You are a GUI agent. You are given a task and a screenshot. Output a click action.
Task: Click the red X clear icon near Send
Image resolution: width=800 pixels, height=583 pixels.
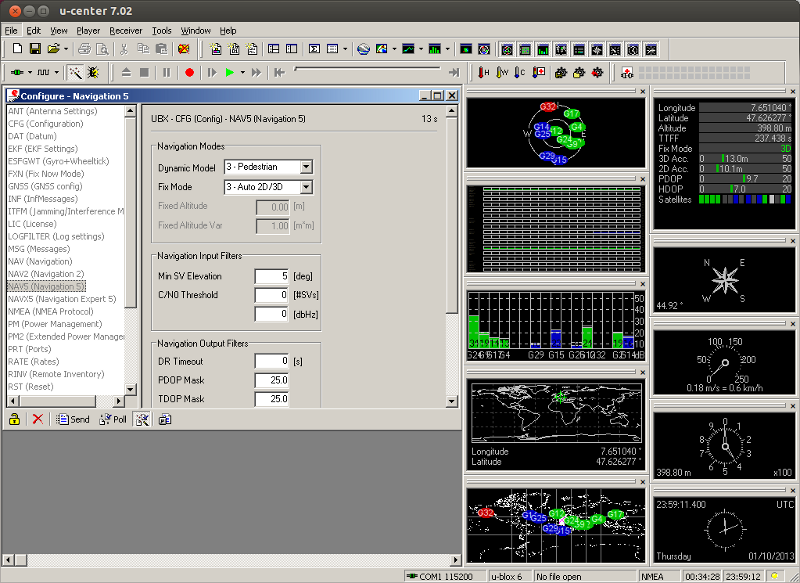(x=38, y=419)
